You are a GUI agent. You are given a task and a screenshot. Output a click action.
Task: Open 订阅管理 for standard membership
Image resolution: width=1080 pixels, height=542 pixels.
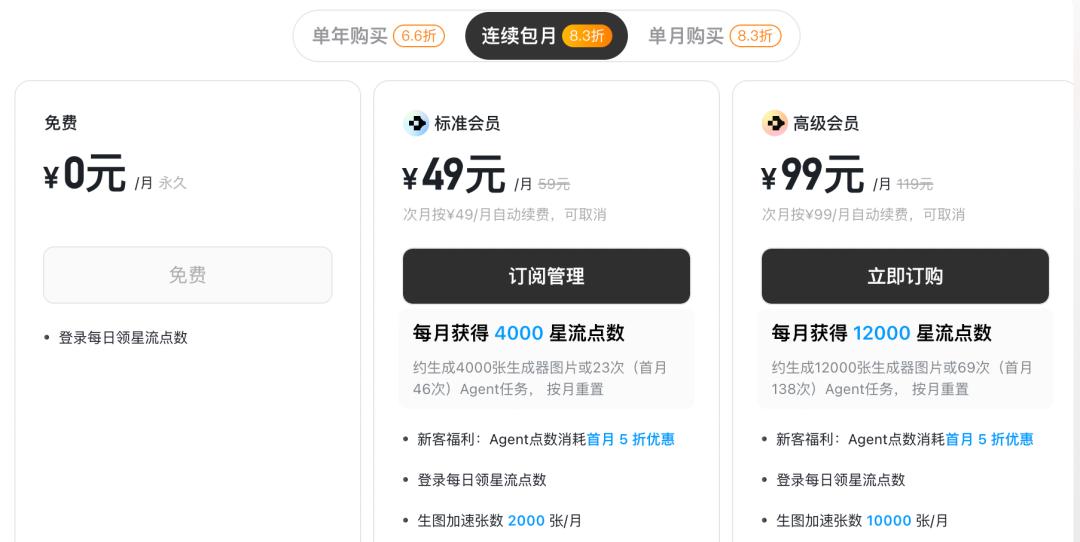(546, 276)
